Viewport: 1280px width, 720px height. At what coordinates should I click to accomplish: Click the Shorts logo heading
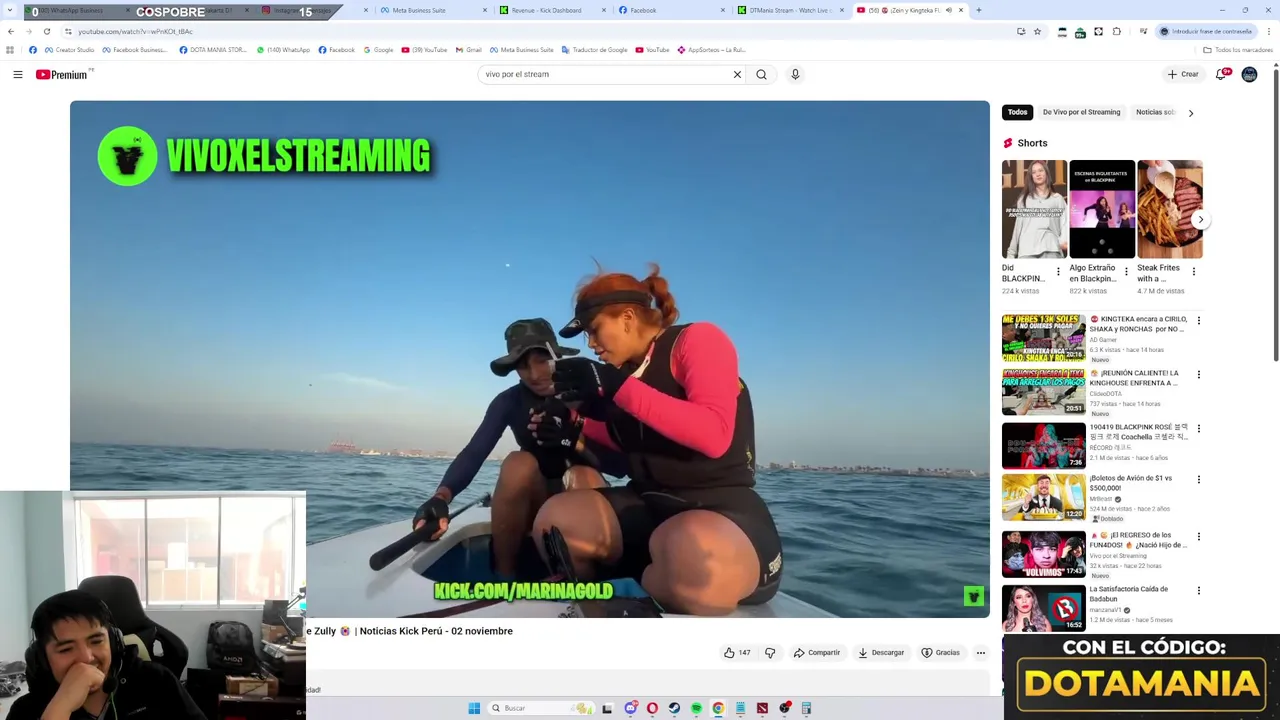[x=1025, y=143]
